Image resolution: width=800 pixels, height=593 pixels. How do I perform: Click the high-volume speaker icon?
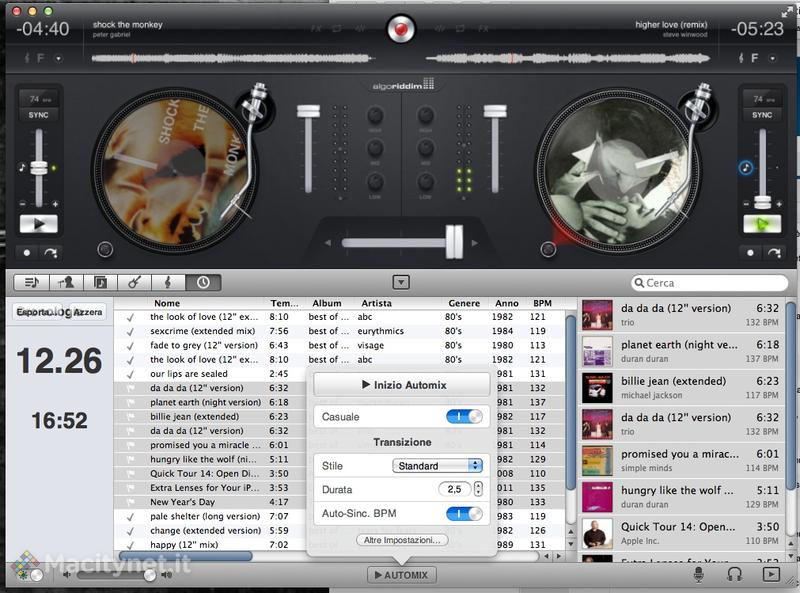(x=166, y=575)
